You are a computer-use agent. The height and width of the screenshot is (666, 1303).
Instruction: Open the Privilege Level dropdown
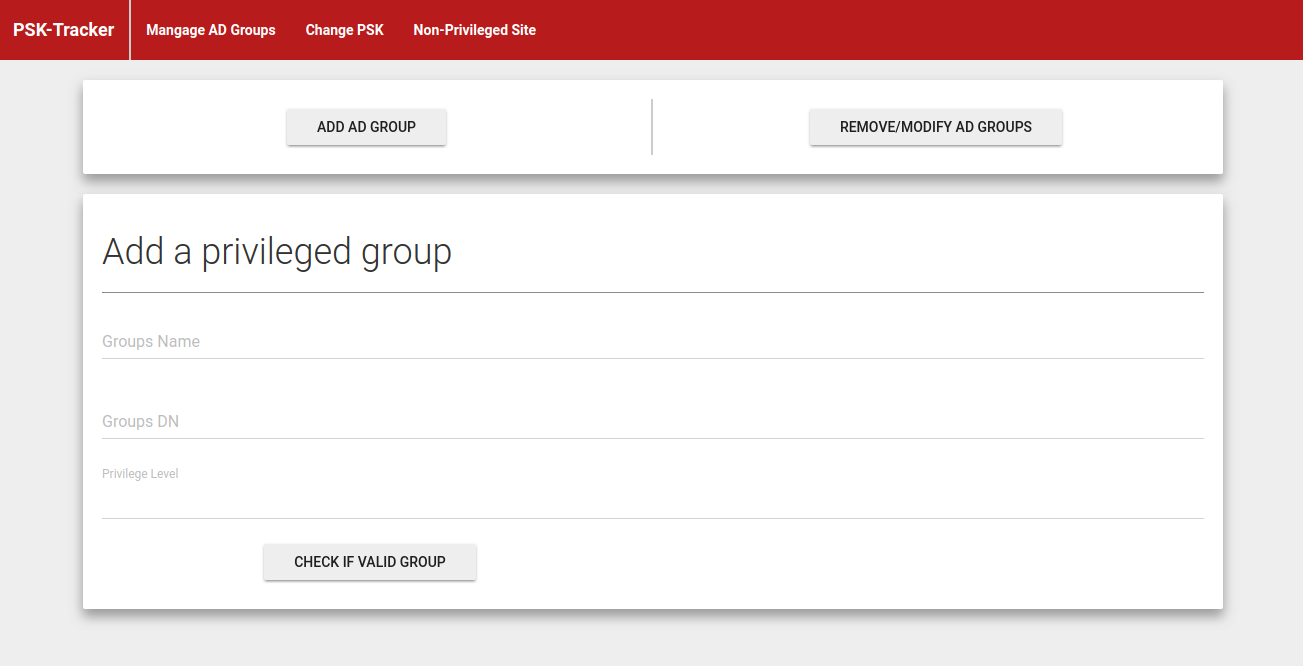(x=653, y=501)
